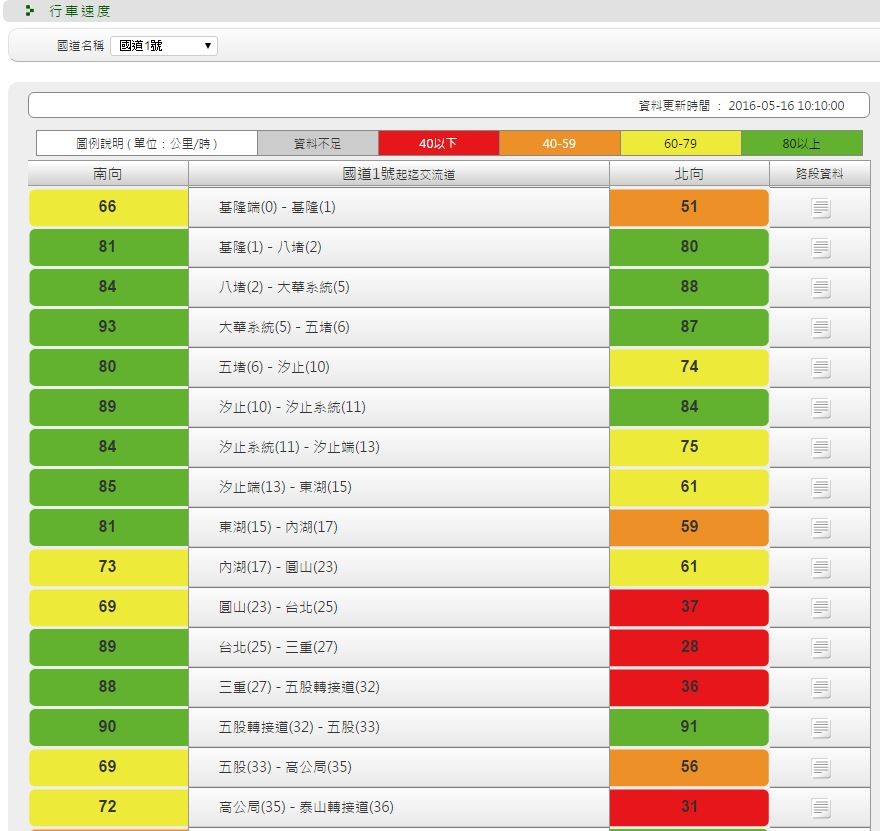
Task: Open section data icon for 高公局(35) - 泰山轉接道(36)
Action: (820, 808)
